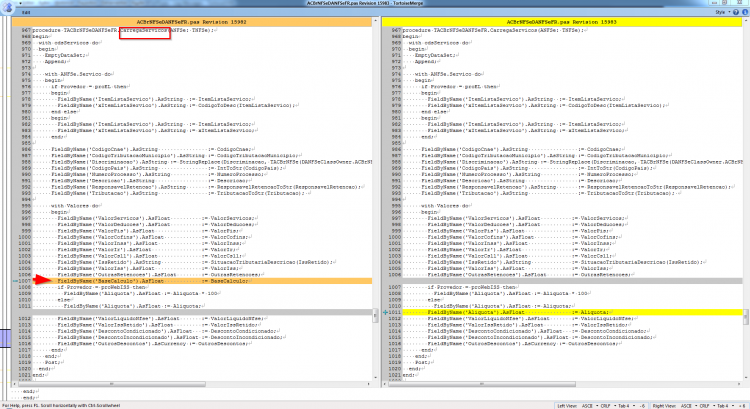Click the blue Help question mark icon
Viewport: 750px width, 409px height.
click(x=736, y=12)
